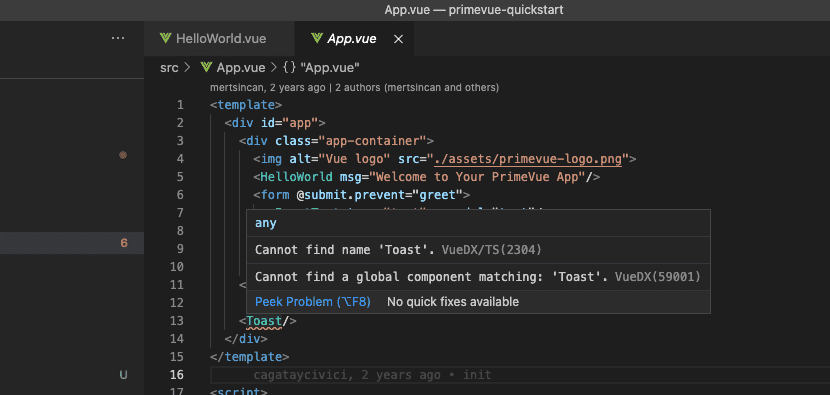Click Peek Problem link in hover
830x395 pixels.
click(313, 302)
